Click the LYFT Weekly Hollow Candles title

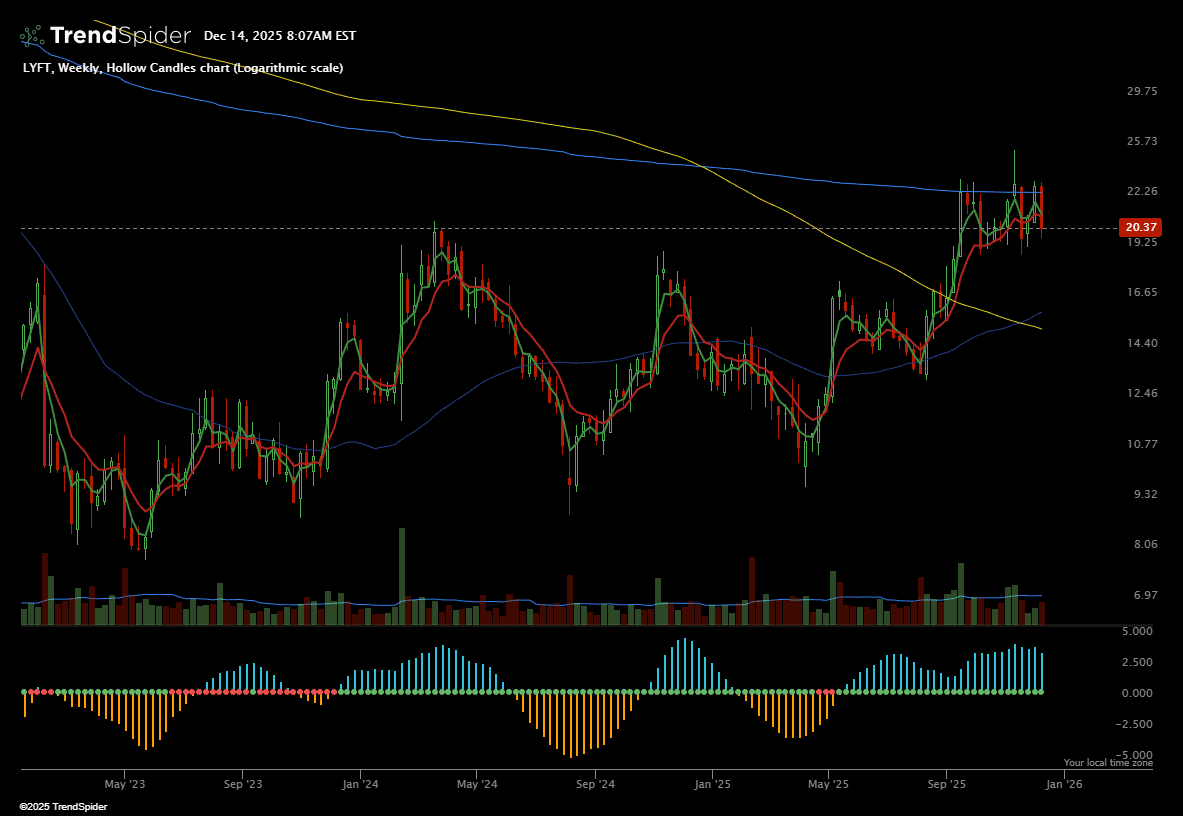point(183,68)
